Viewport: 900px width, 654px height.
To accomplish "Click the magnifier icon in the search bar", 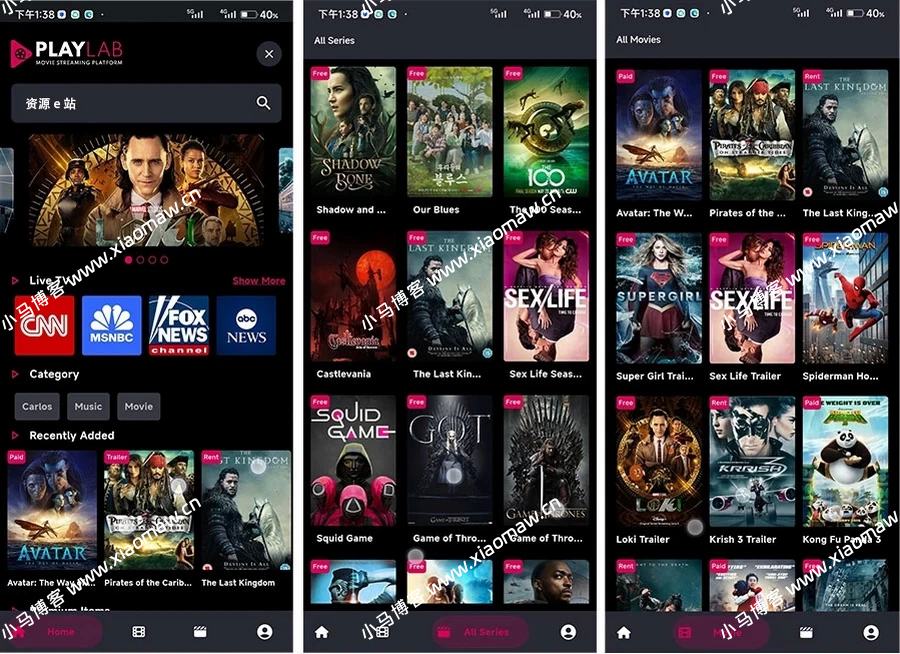I will [x=263, y=103].
